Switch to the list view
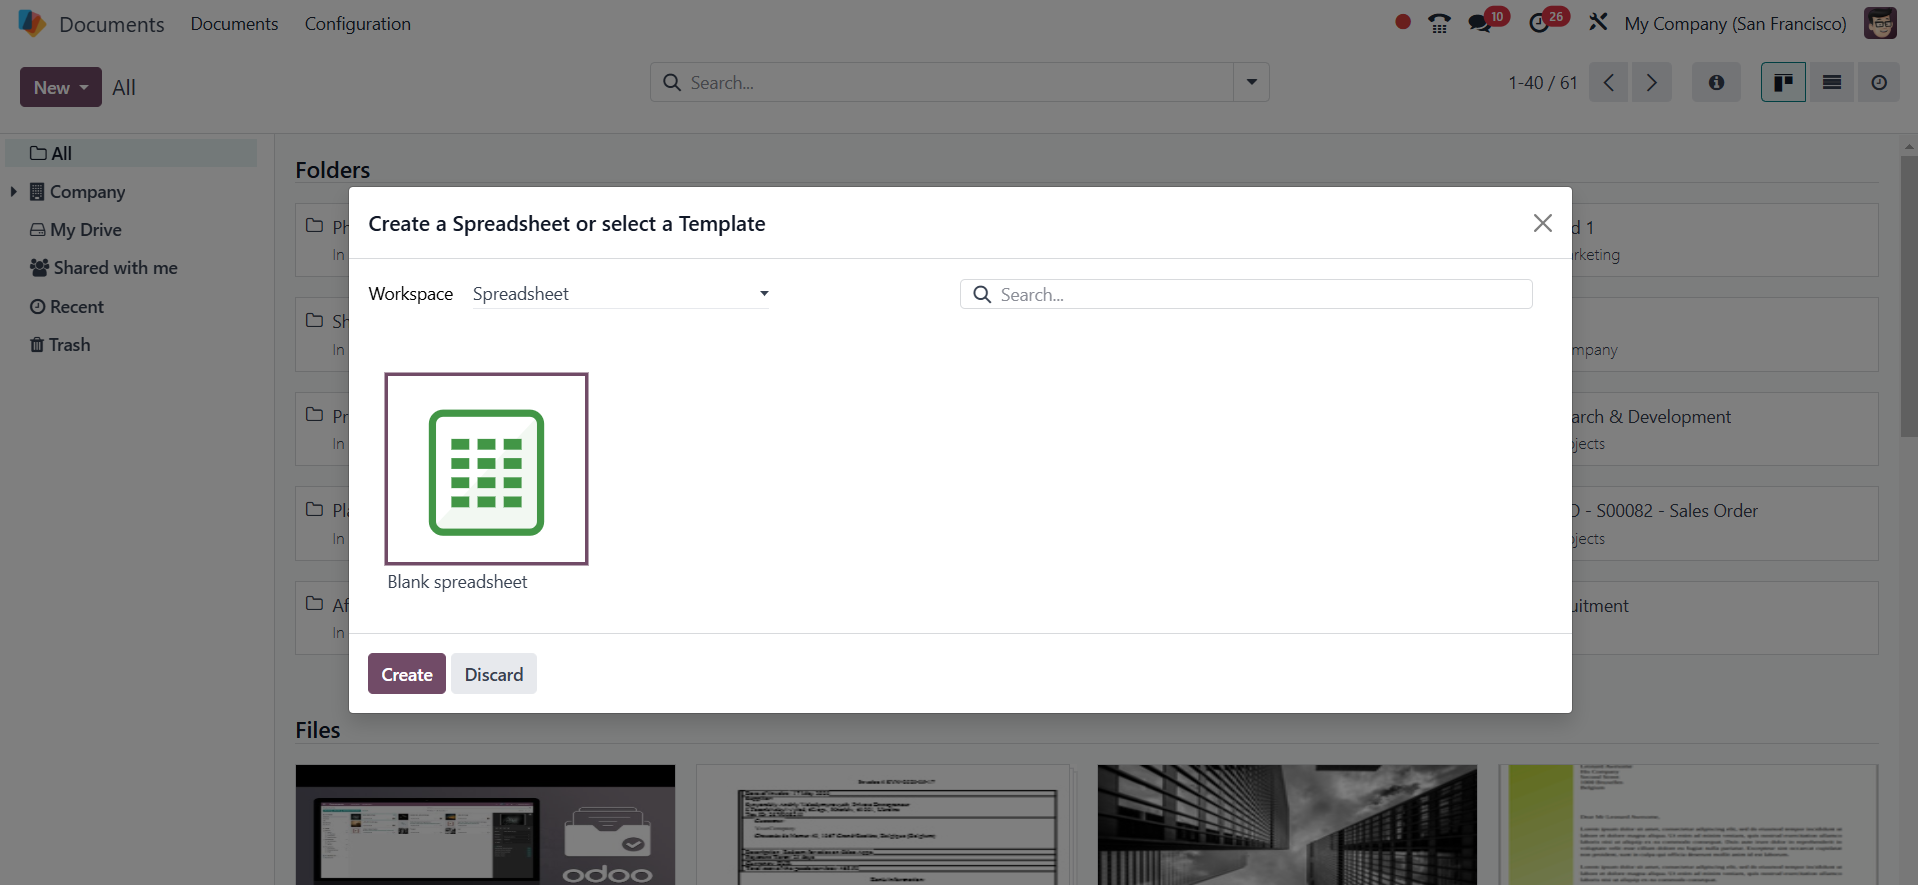This screenshot has width=1918, height=885. point(1832,83)
